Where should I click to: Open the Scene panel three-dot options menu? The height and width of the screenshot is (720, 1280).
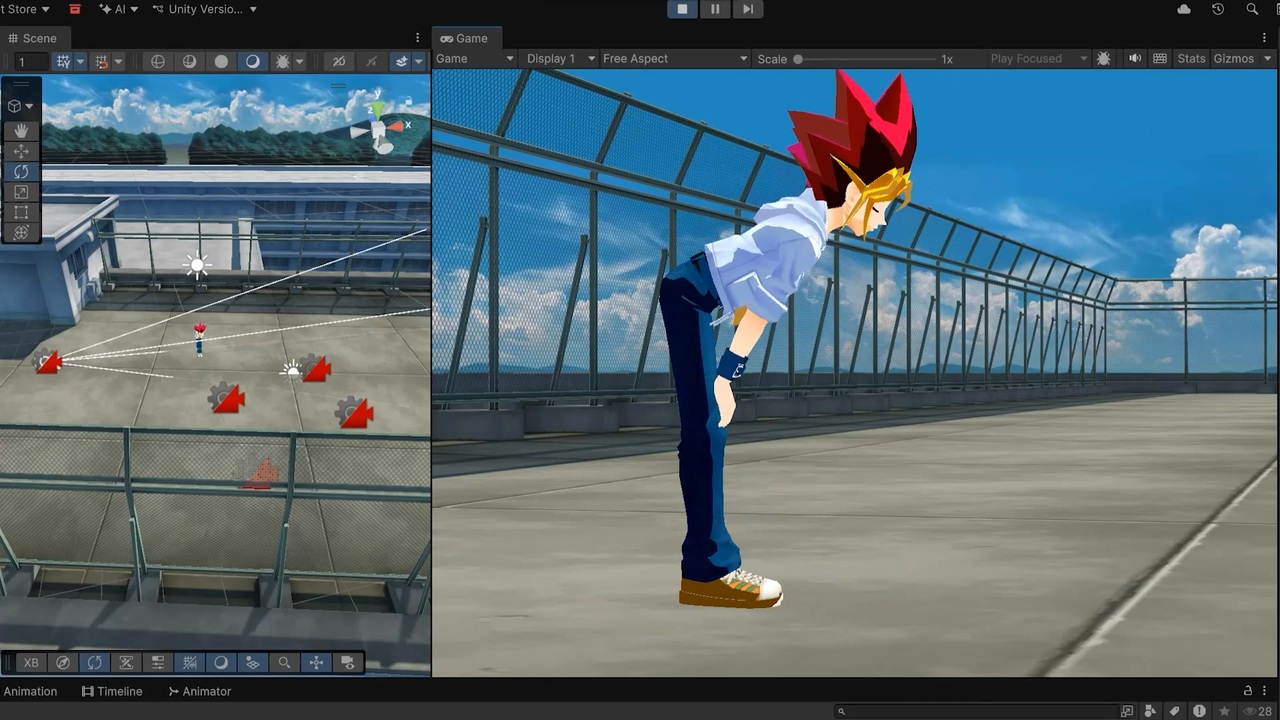(x=418, y=38)
